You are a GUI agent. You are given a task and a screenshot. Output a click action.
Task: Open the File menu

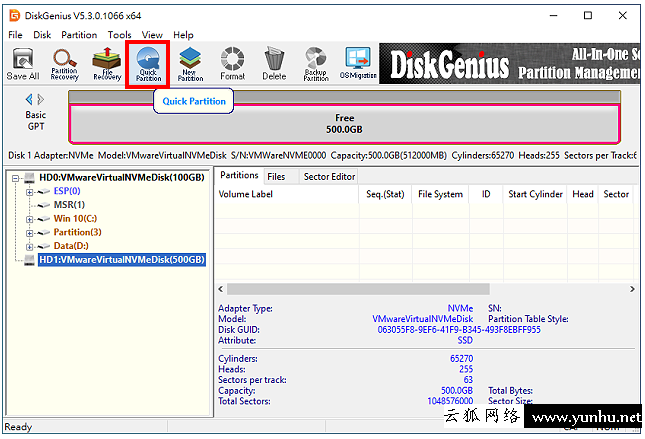(15, 35)
